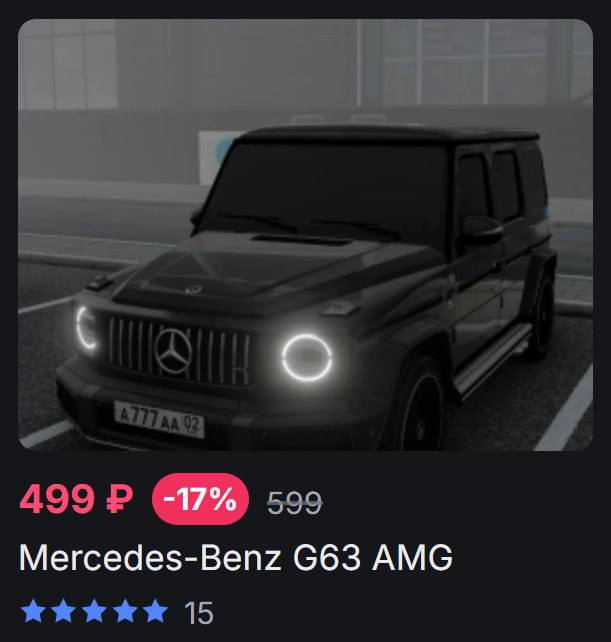Click the 499 ₽ sale price
The width and height of the screenshot is (611, 642).
coord(77,499)
